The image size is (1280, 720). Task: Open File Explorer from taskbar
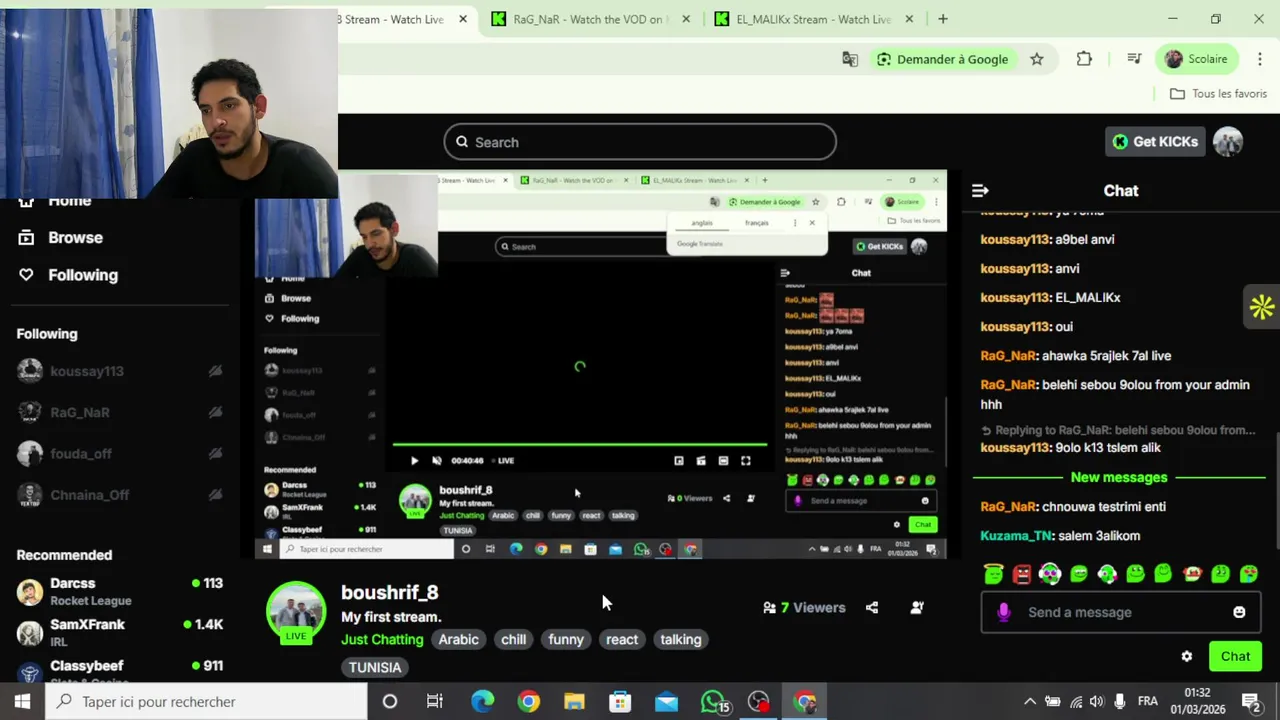[574, 701]
